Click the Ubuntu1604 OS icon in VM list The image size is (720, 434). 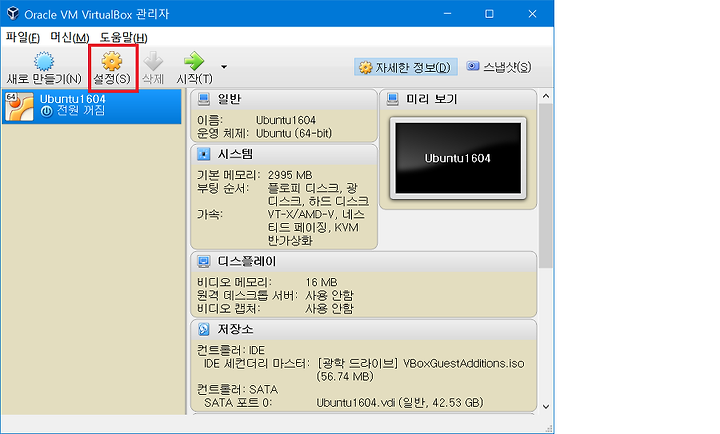(x=19, y=107)
